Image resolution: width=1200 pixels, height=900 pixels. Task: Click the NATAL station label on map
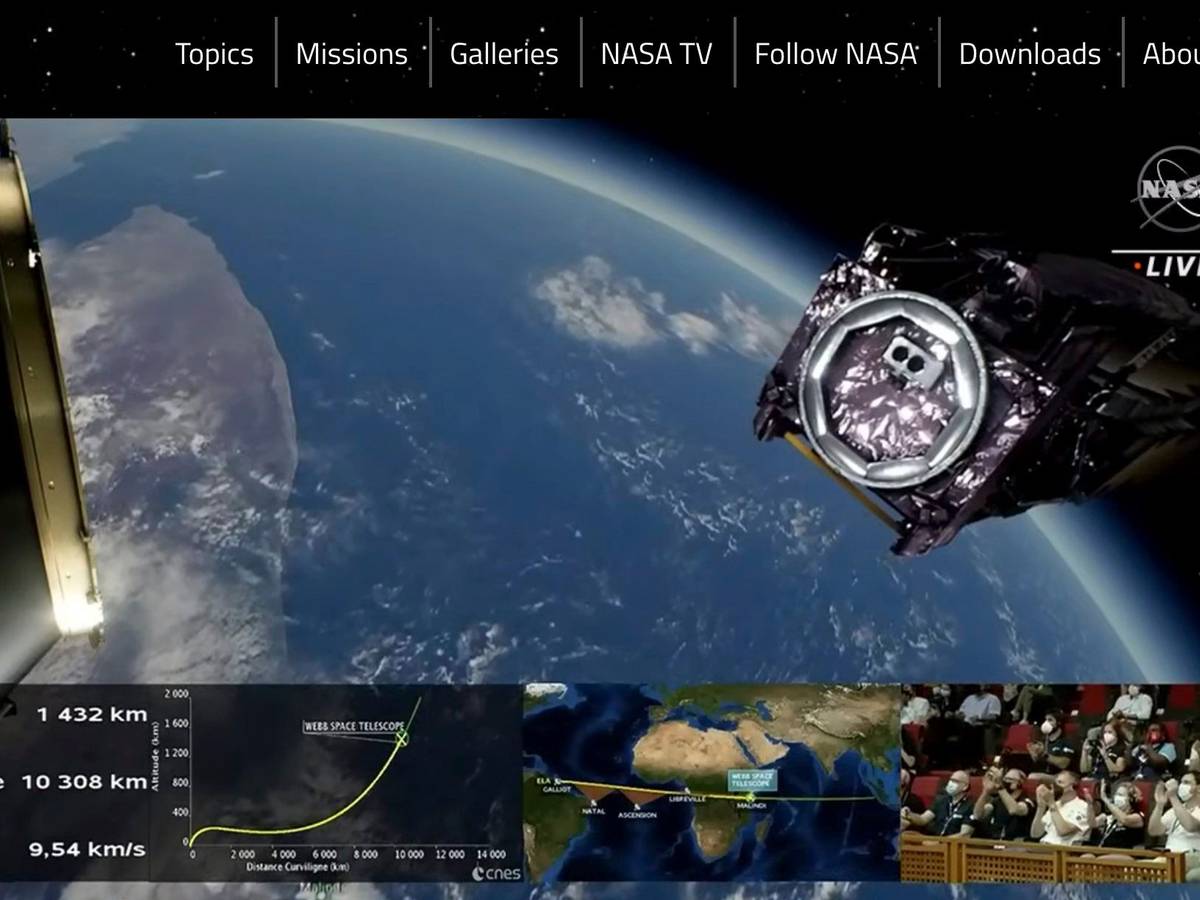click(x=594, y=811)
